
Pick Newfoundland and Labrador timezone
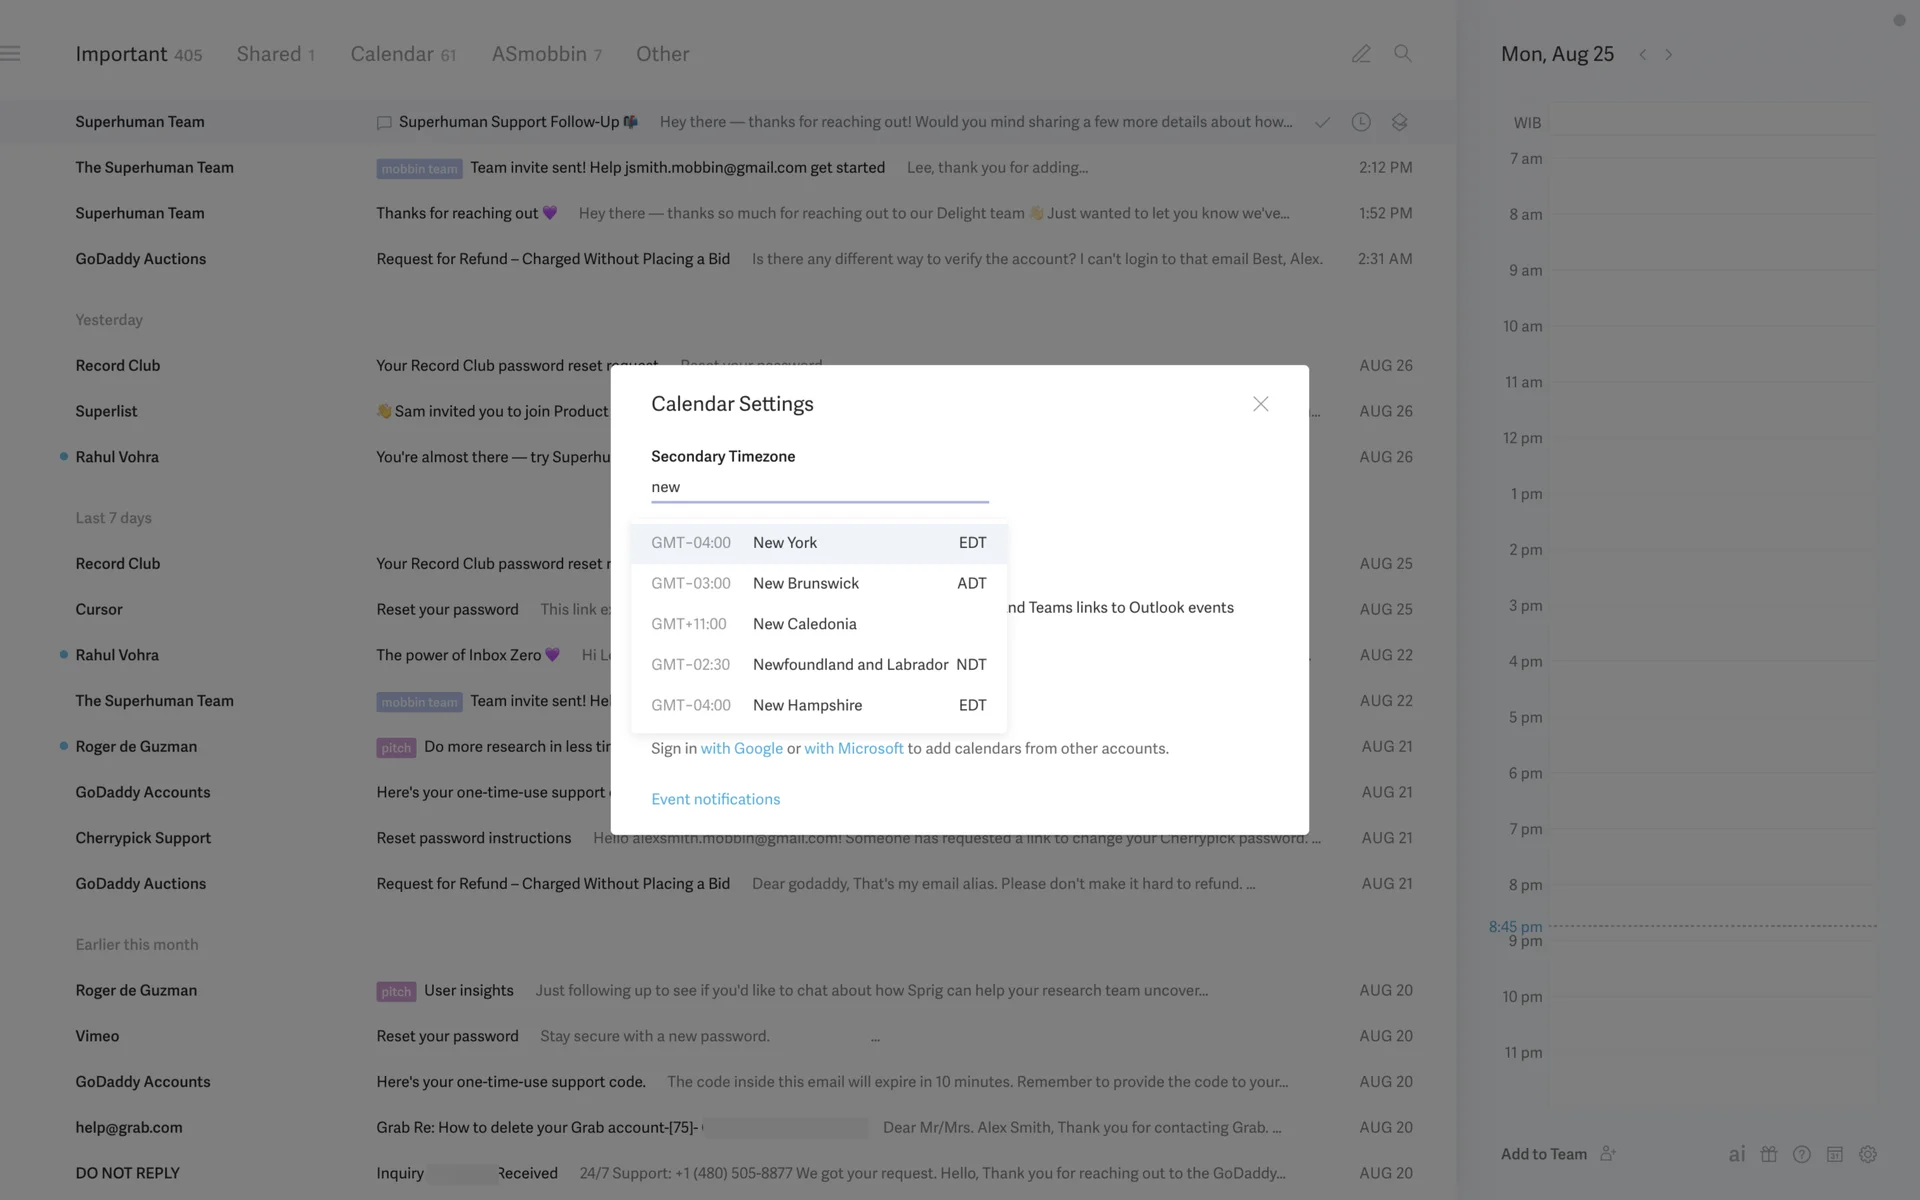coord(818,665)
